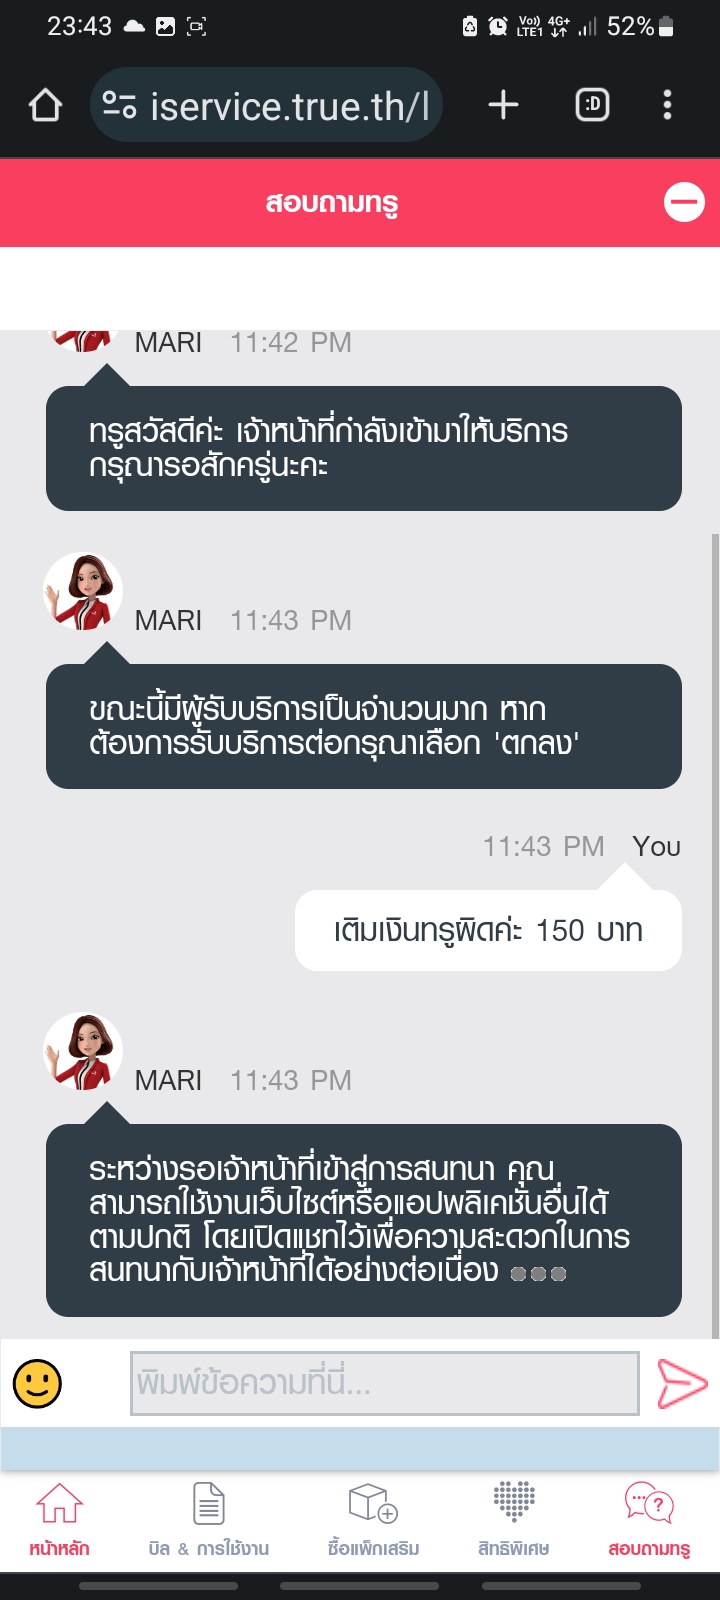Select the สอบถามทรู chat tab
The image size is (720, 1600).
click(649, 1520)
